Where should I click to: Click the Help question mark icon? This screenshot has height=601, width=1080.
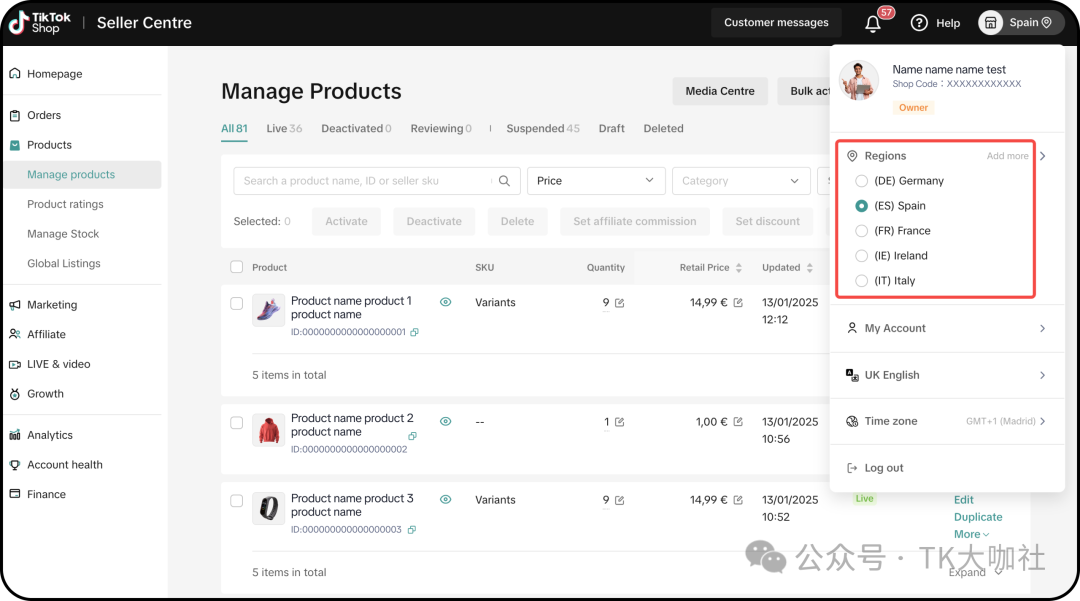click(919, 23)
